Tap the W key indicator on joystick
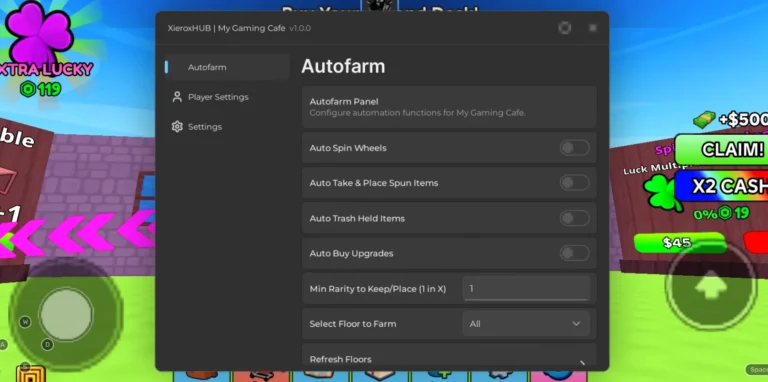 coord(25,322)
